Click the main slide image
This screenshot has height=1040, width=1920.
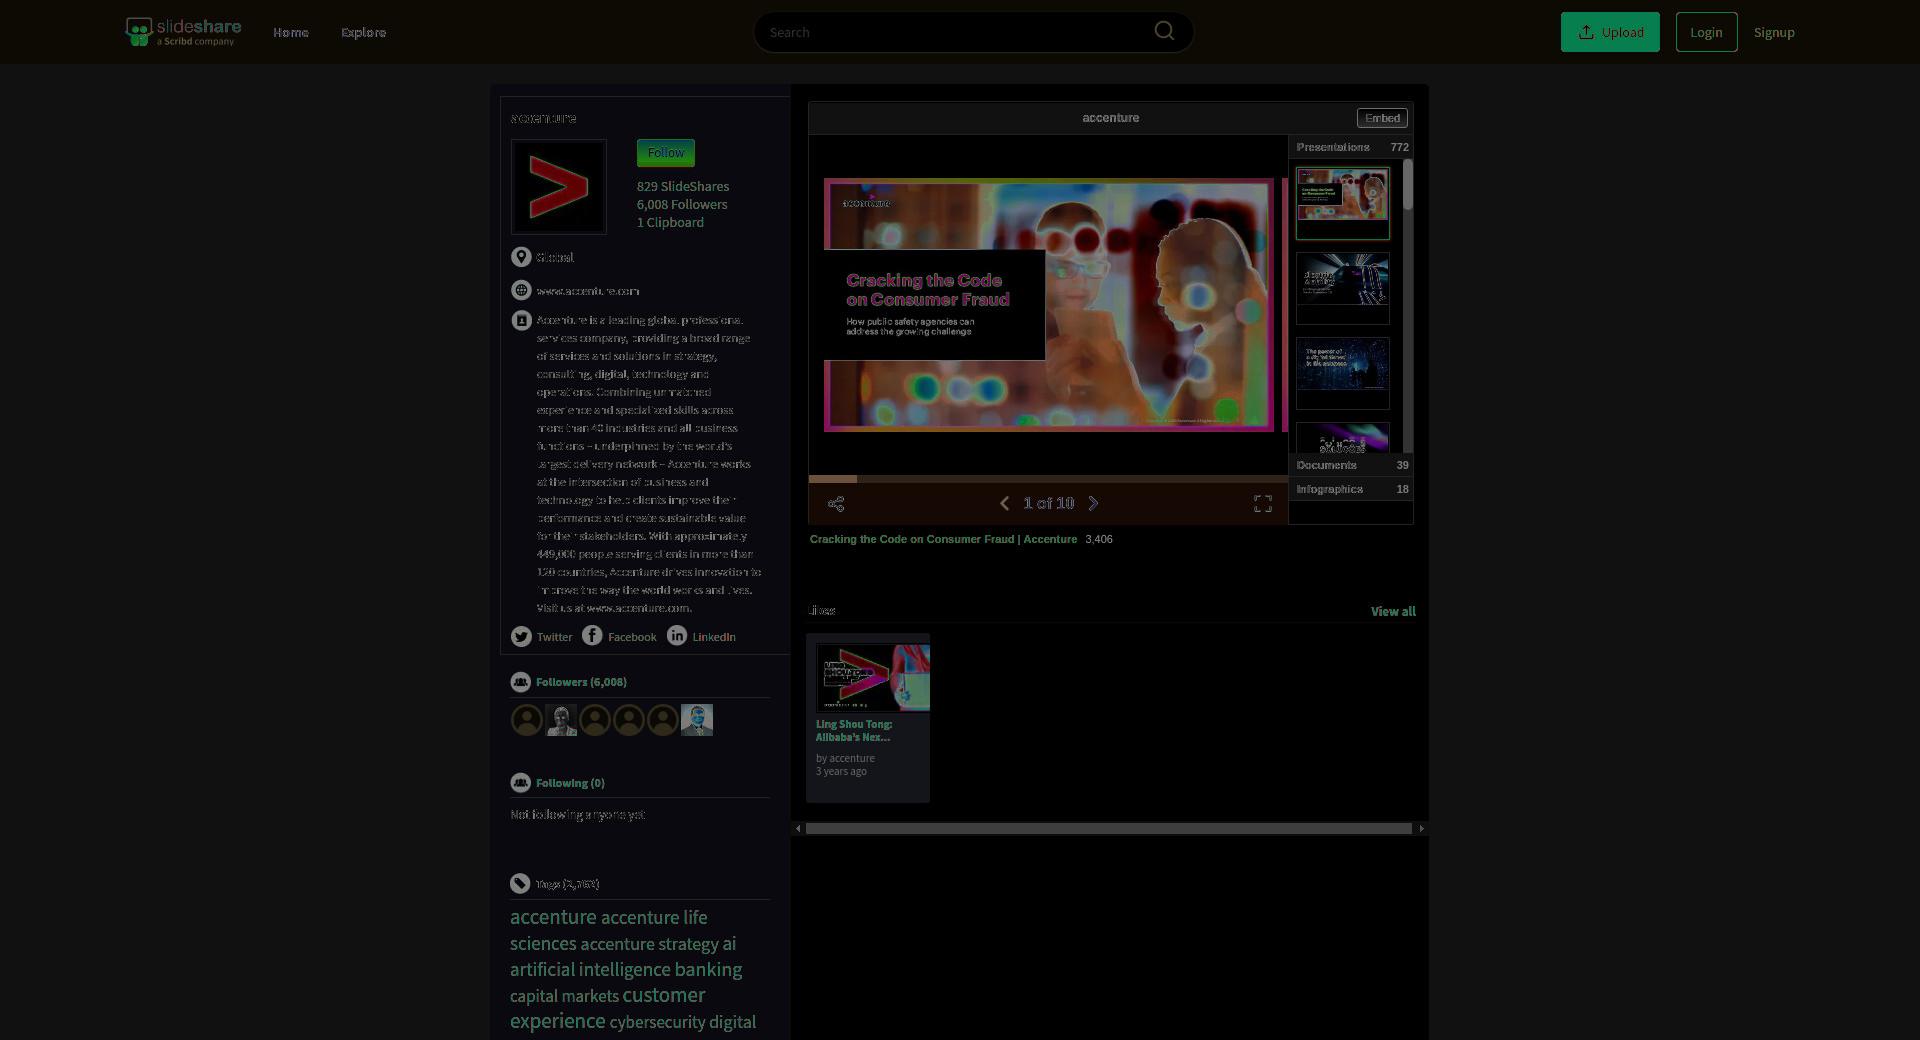1048,305
